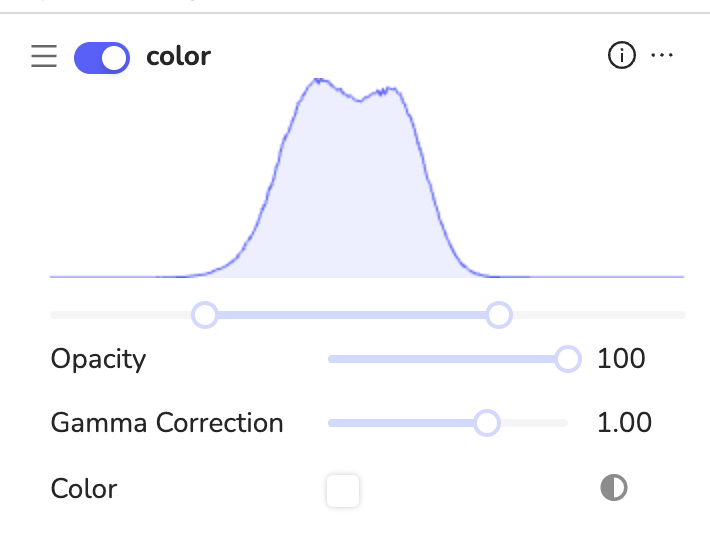The image size is (710, 544).
Task: Click the Gamma Correction slider handle
Action: coord(487,423)
